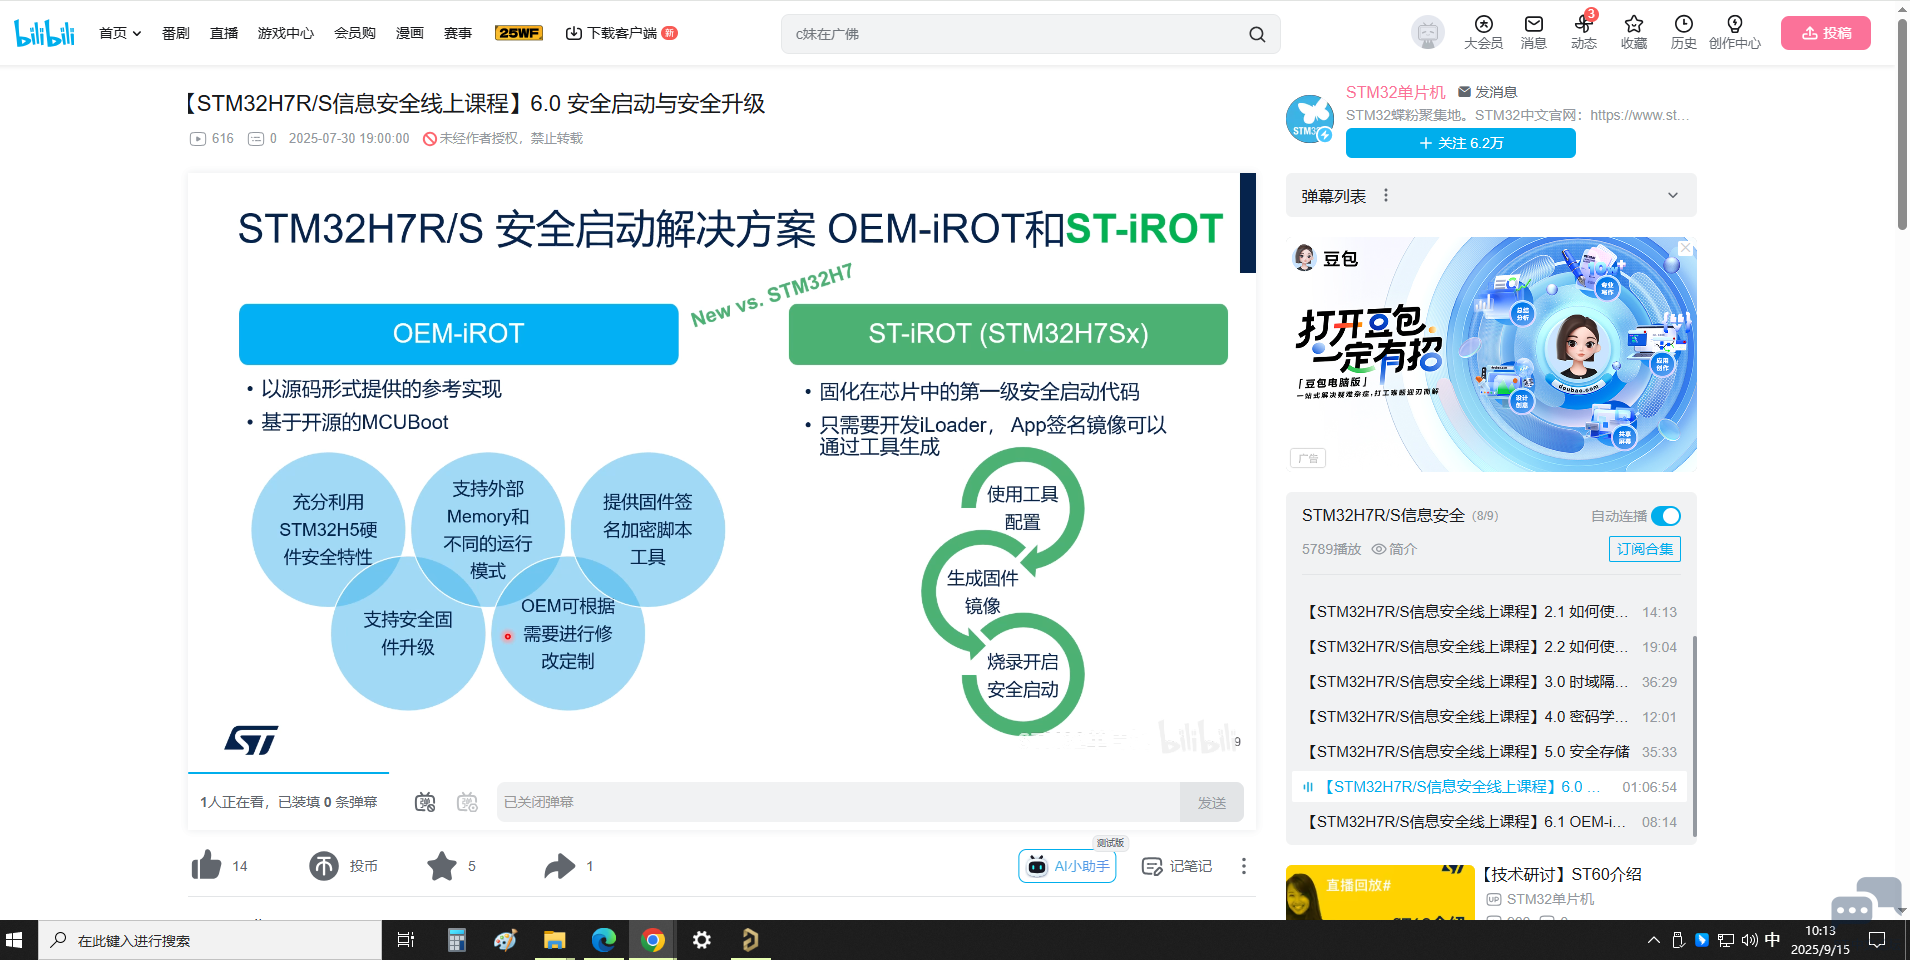Screen dimensions: 1910x960
Task: Open 直播 nav menu item
Action: click(224, 33)
